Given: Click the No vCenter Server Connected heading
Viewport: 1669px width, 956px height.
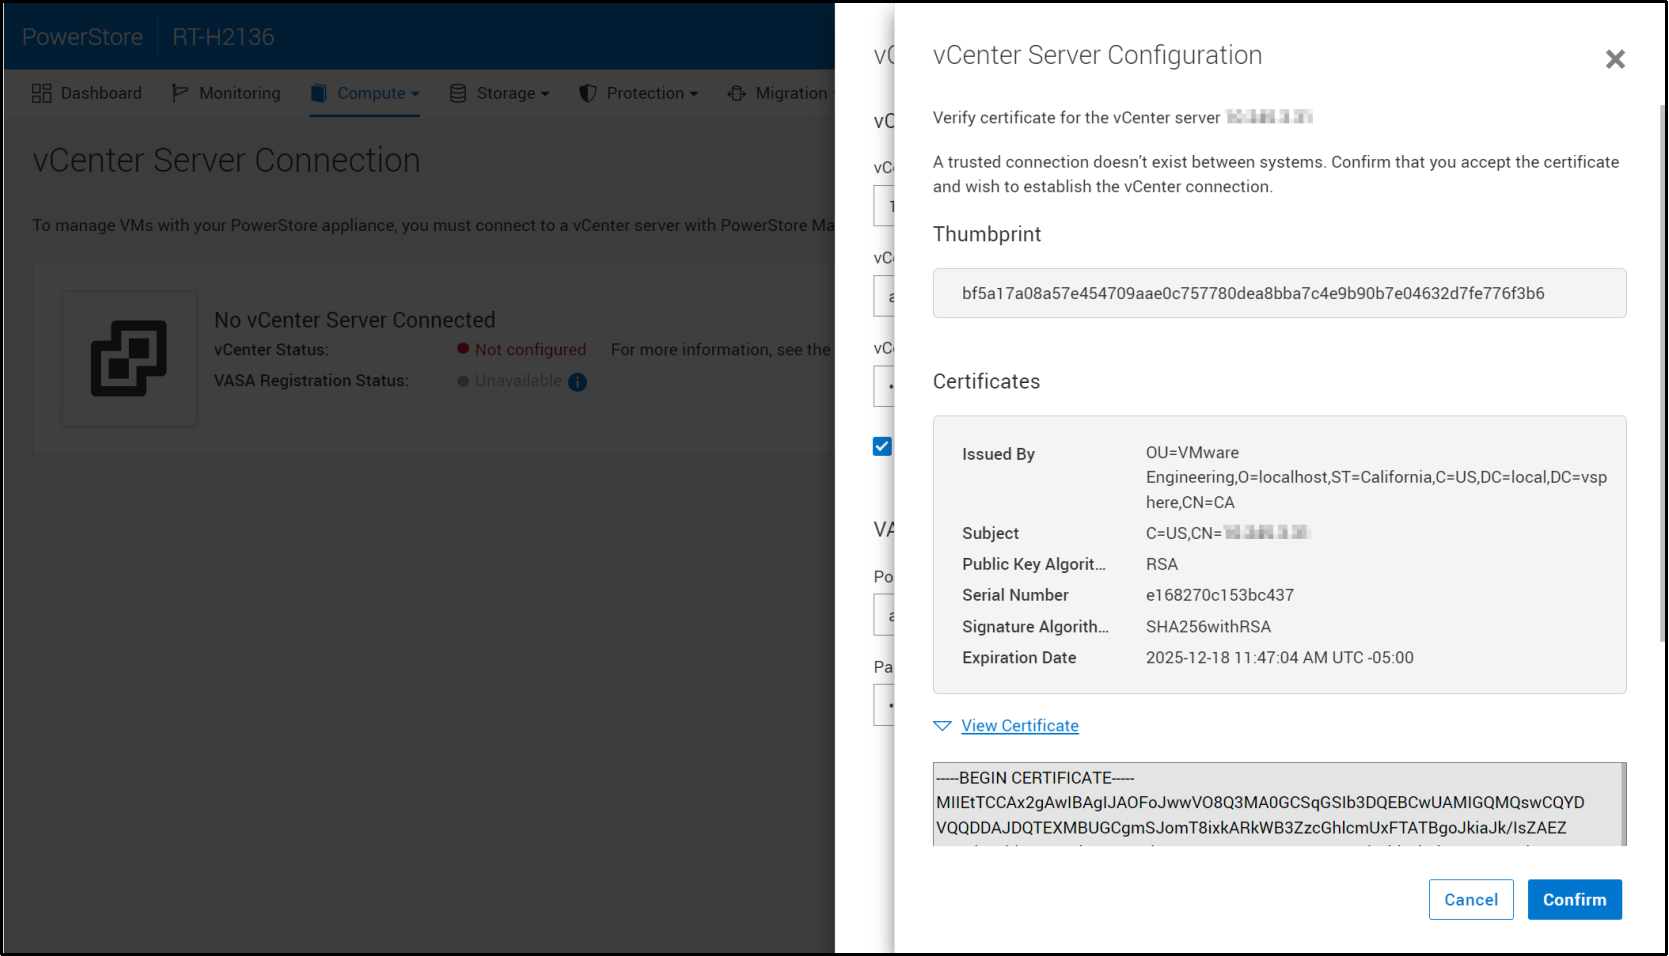Looking at the screenshot, I should coord(355,320).
